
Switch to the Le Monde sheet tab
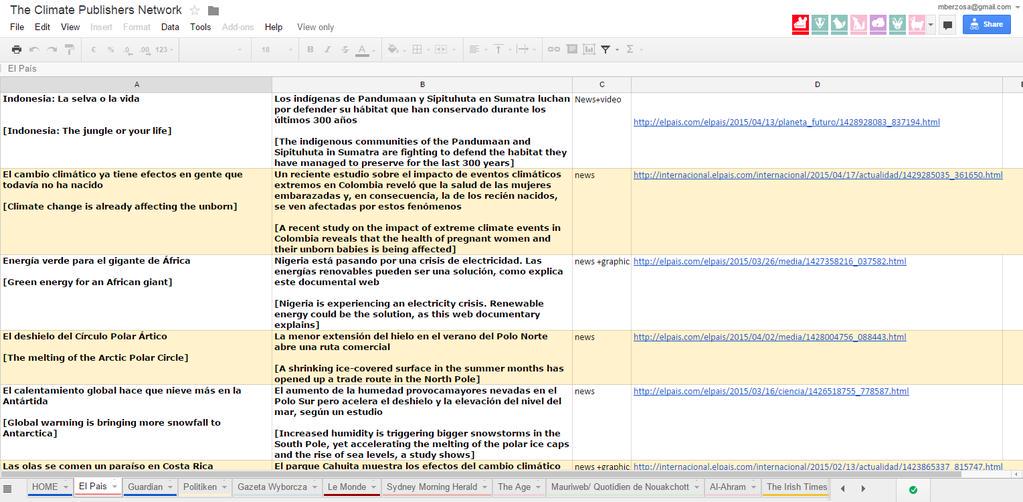pos(352,487)
